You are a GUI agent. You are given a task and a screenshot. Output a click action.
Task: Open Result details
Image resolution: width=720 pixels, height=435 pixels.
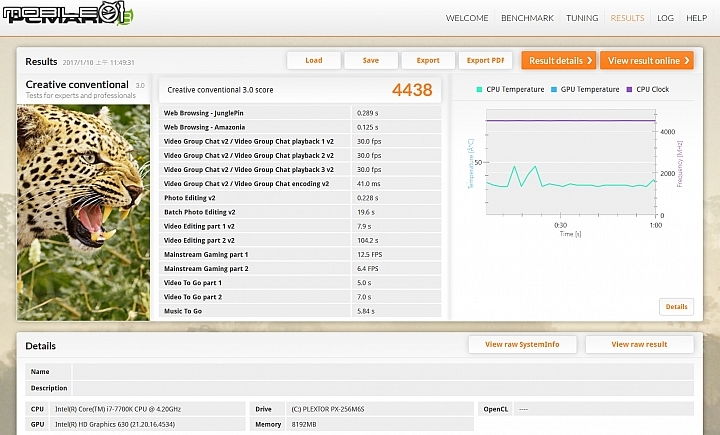(559, 61)
